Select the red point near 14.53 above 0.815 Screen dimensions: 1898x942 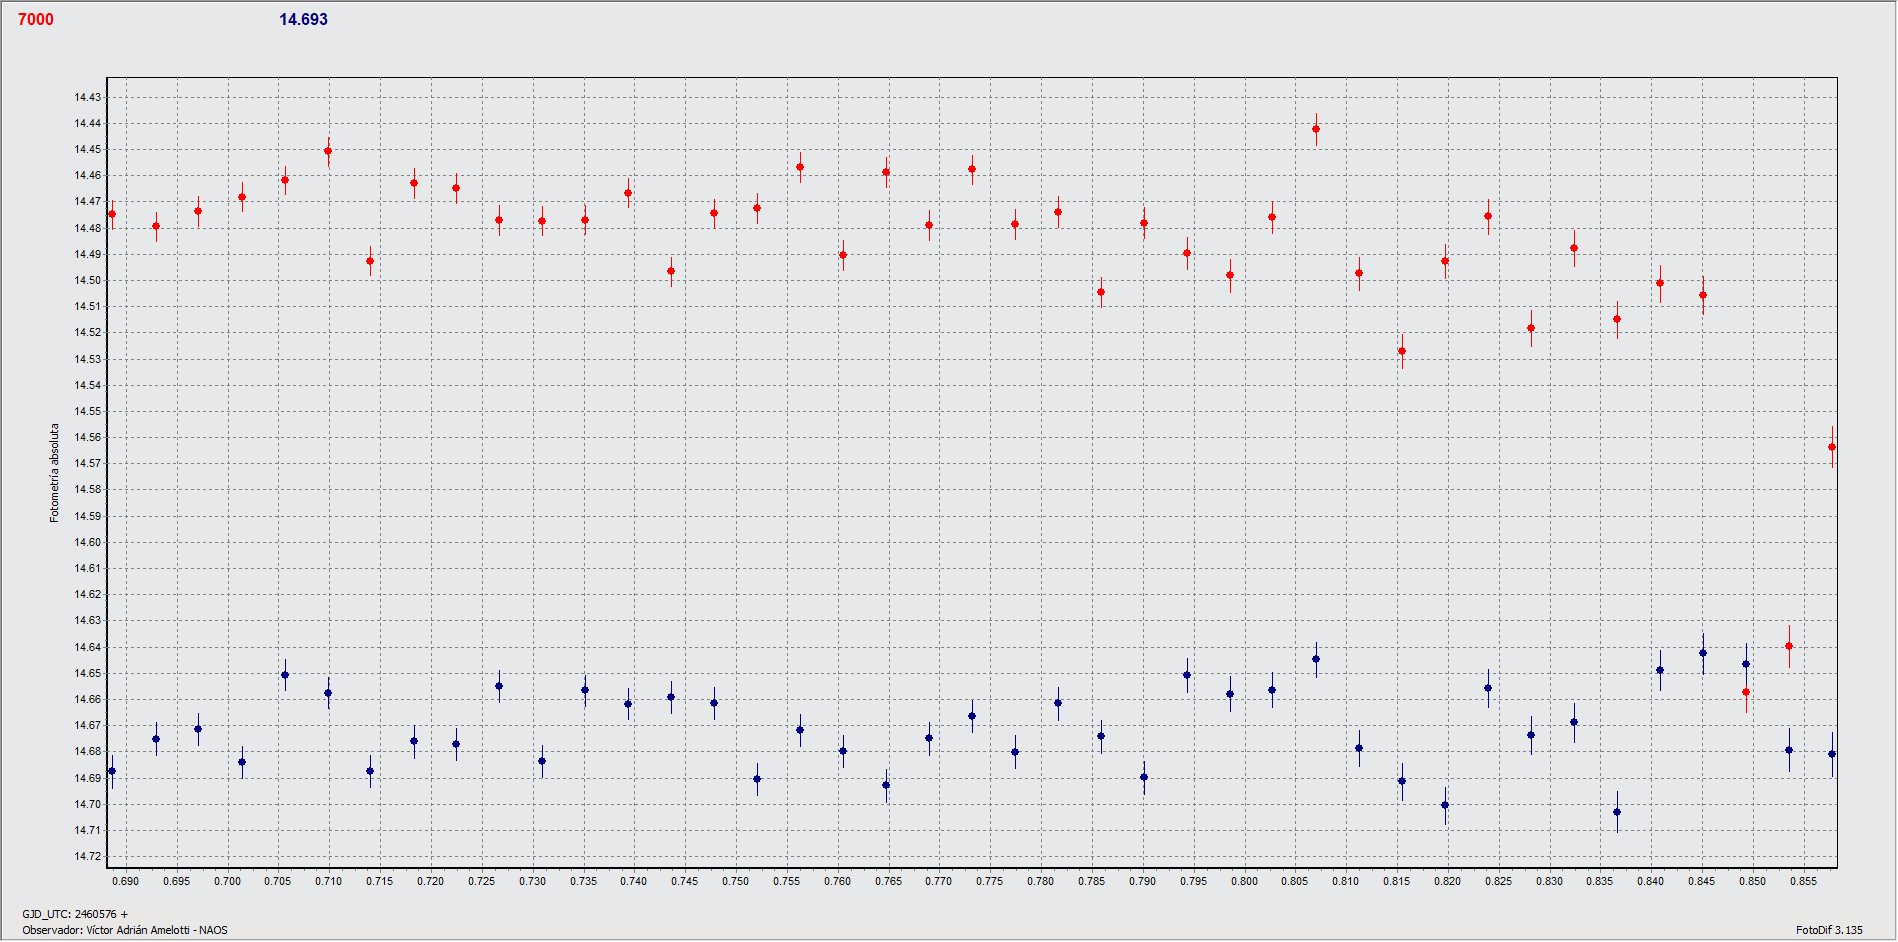click(x=1402, y=351)
